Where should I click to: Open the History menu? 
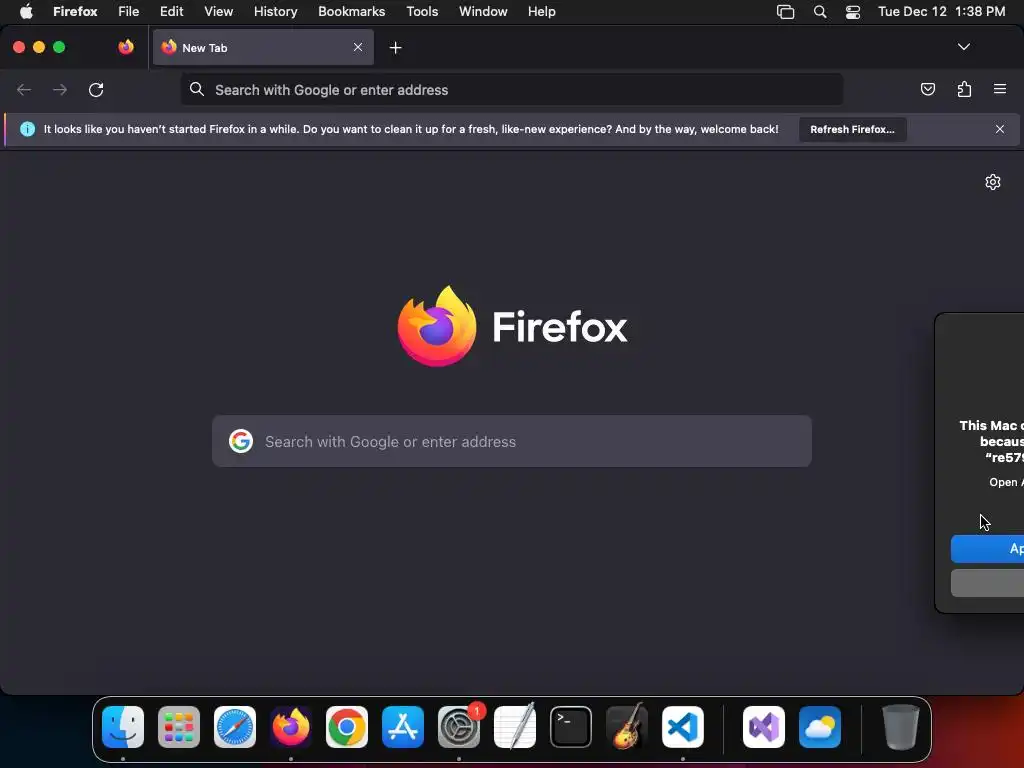pyautogui.click(x=276, y=11)
